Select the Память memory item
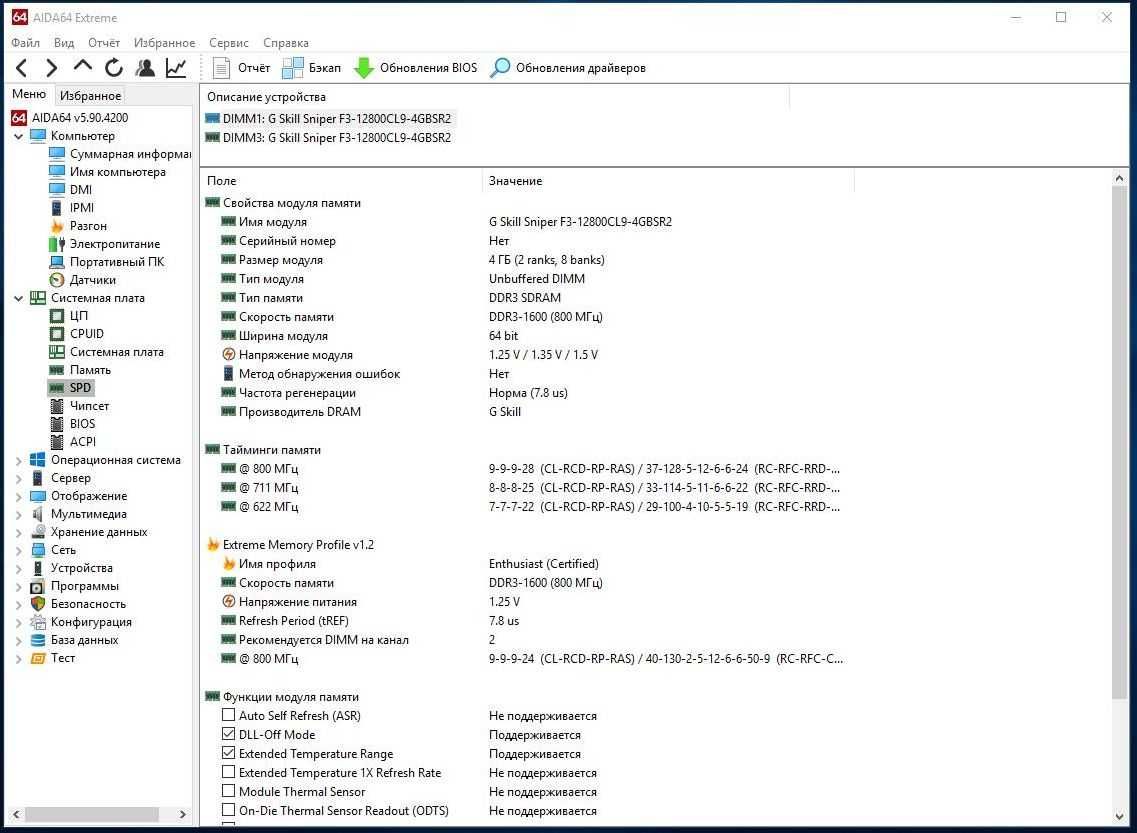Screen dimensions: 1137x833 90,370
